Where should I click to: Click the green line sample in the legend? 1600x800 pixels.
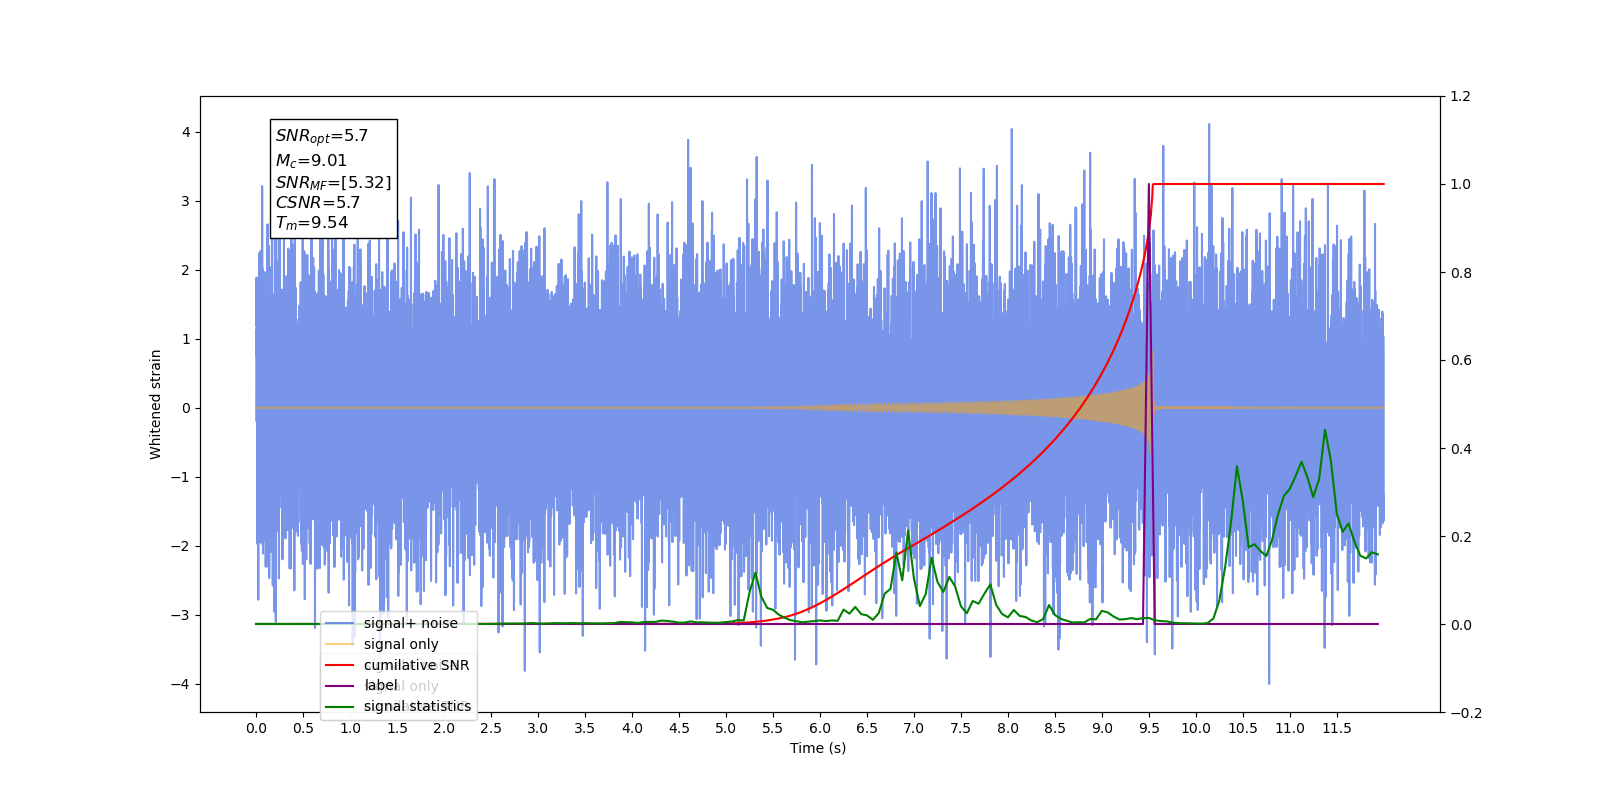click(x=340, y=706)
